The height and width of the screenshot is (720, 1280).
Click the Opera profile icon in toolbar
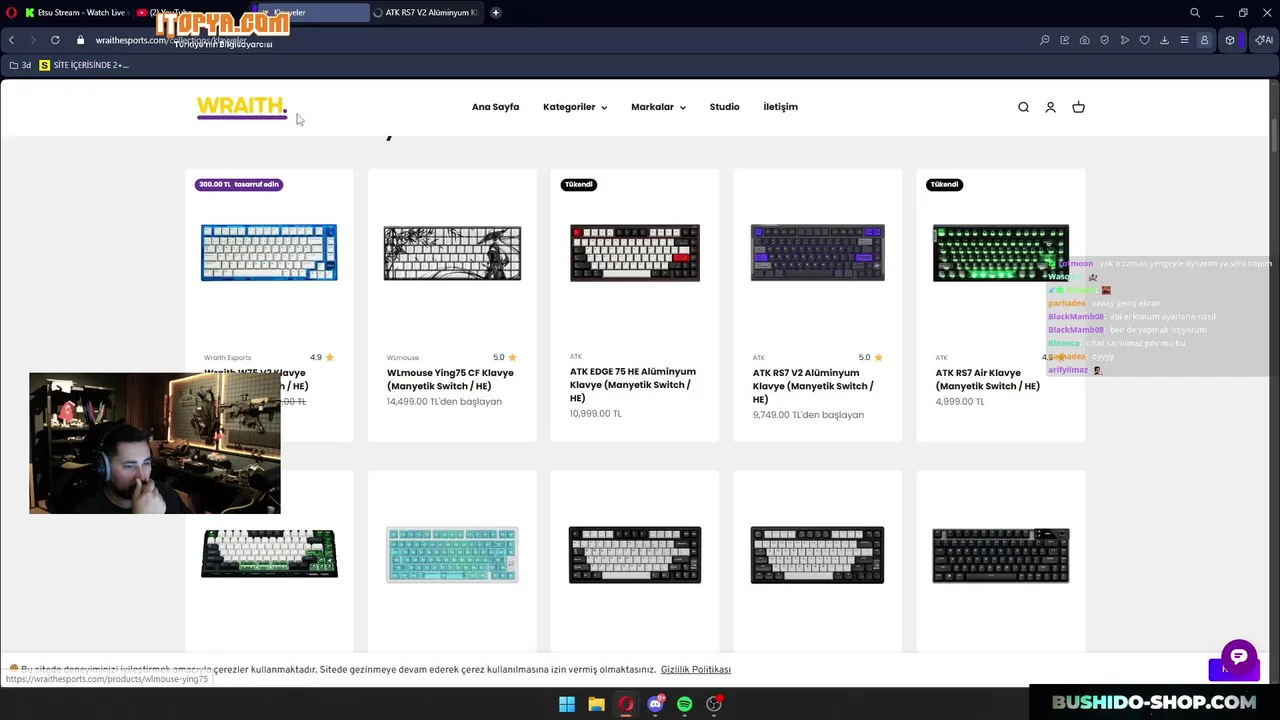1205,40
